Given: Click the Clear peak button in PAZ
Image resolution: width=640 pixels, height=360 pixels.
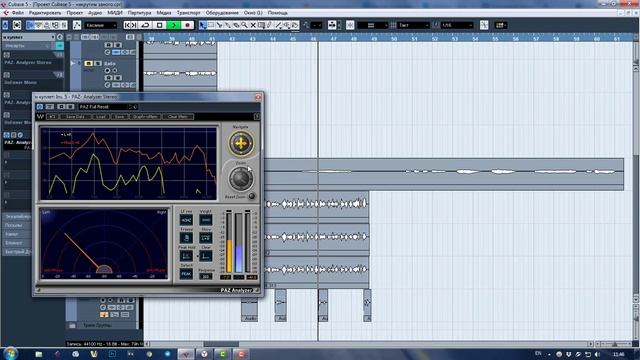Looking at the screenshot, I should click(x=206, y=256).
